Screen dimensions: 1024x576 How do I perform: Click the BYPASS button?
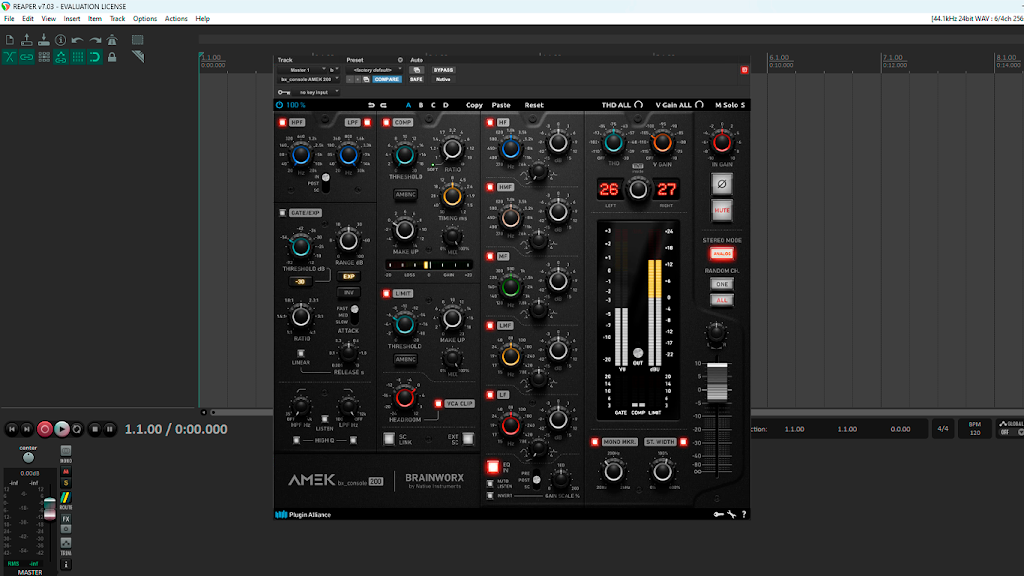point(443,70)
